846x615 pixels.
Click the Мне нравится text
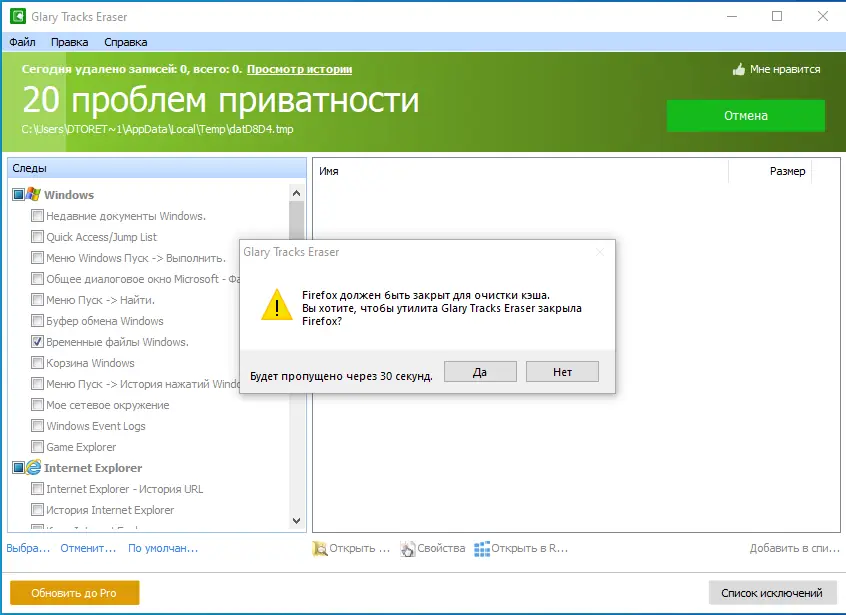tap(785, 69)
